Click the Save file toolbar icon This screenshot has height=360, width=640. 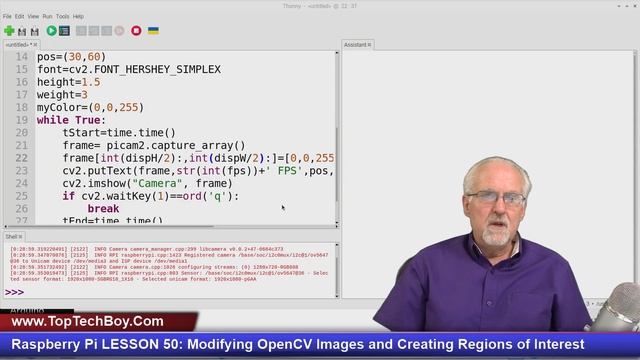tap(35, 31)
